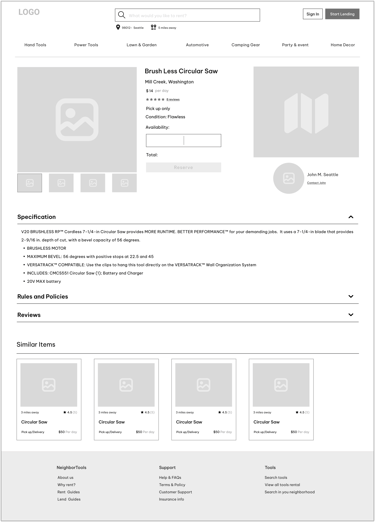The image size is (375, 522).
Task: Focus the search input field
Action: tap(187, 15)
